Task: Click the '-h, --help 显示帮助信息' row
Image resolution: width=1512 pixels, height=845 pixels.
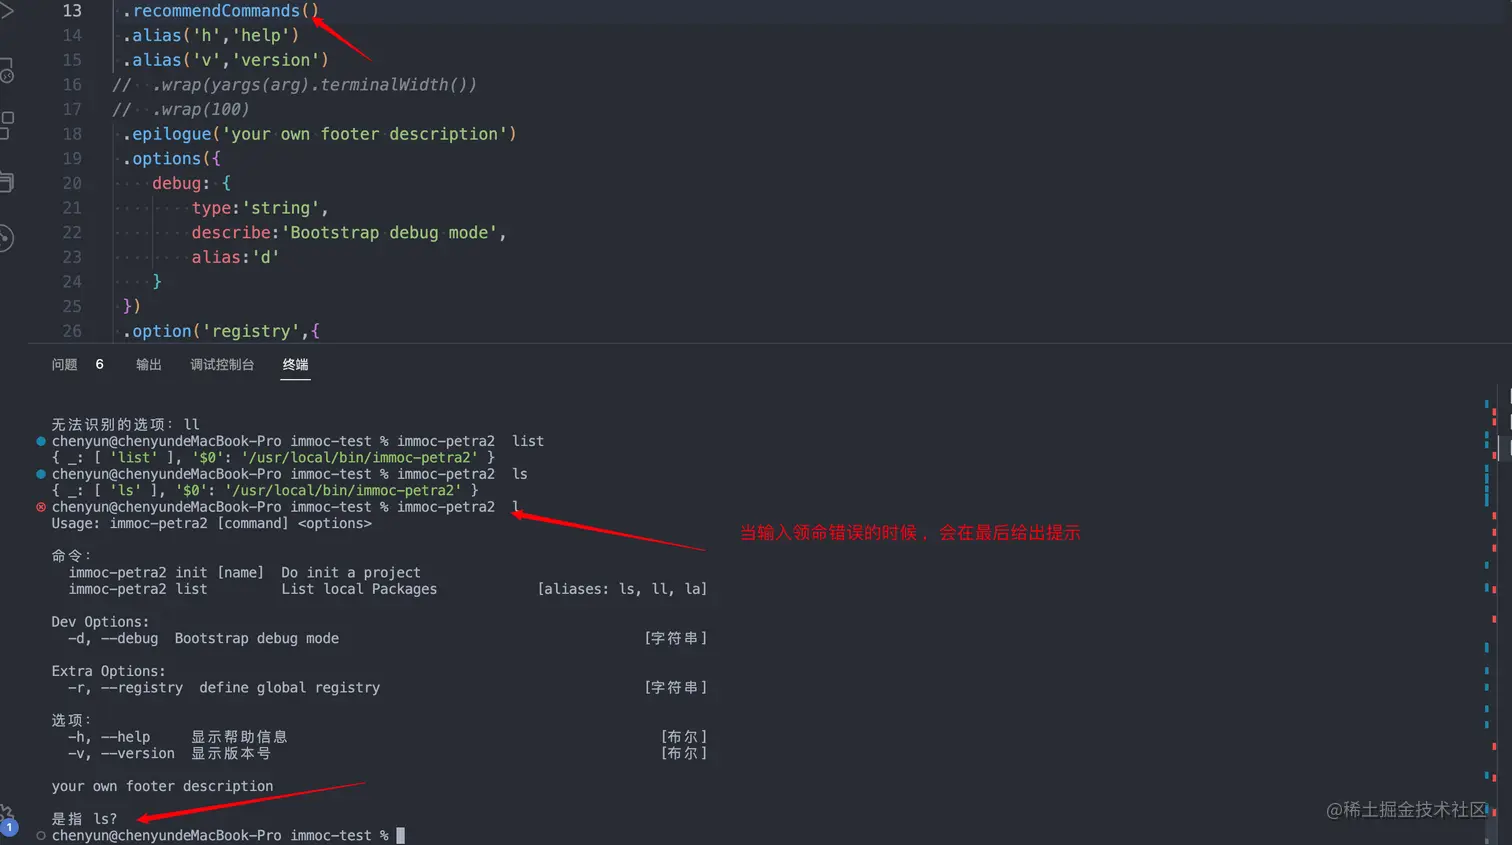Action: point(387,737)
